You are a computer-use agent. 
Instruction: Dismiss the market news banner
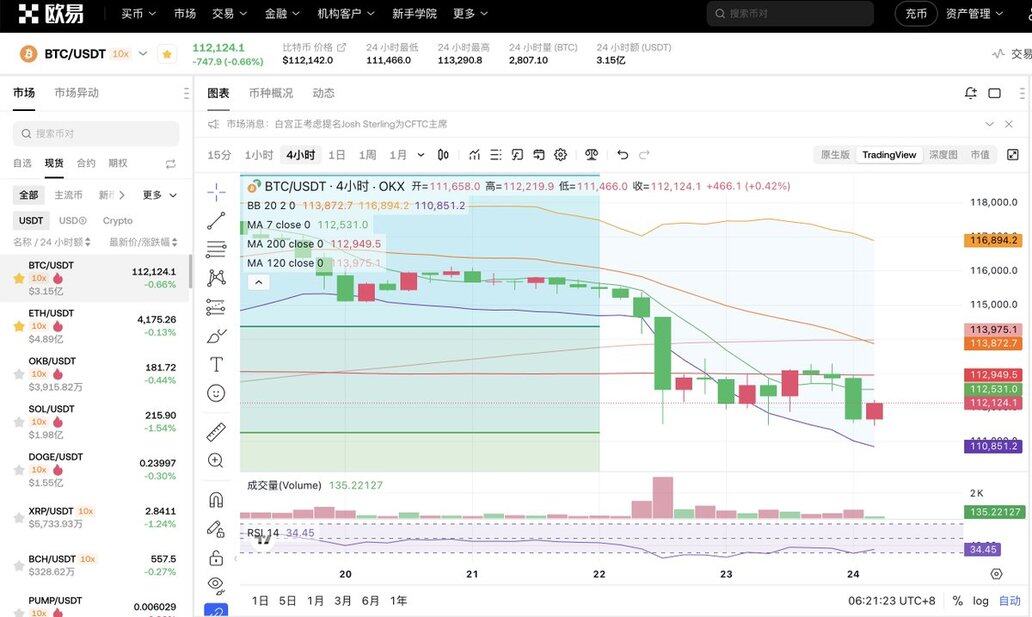(x=1008, y=124)
